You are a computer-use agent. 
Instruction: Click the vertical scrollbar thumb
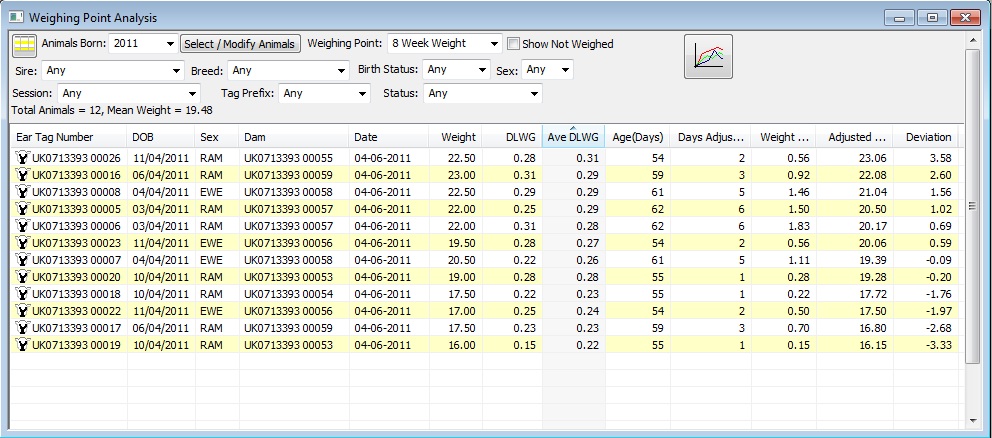972,206
